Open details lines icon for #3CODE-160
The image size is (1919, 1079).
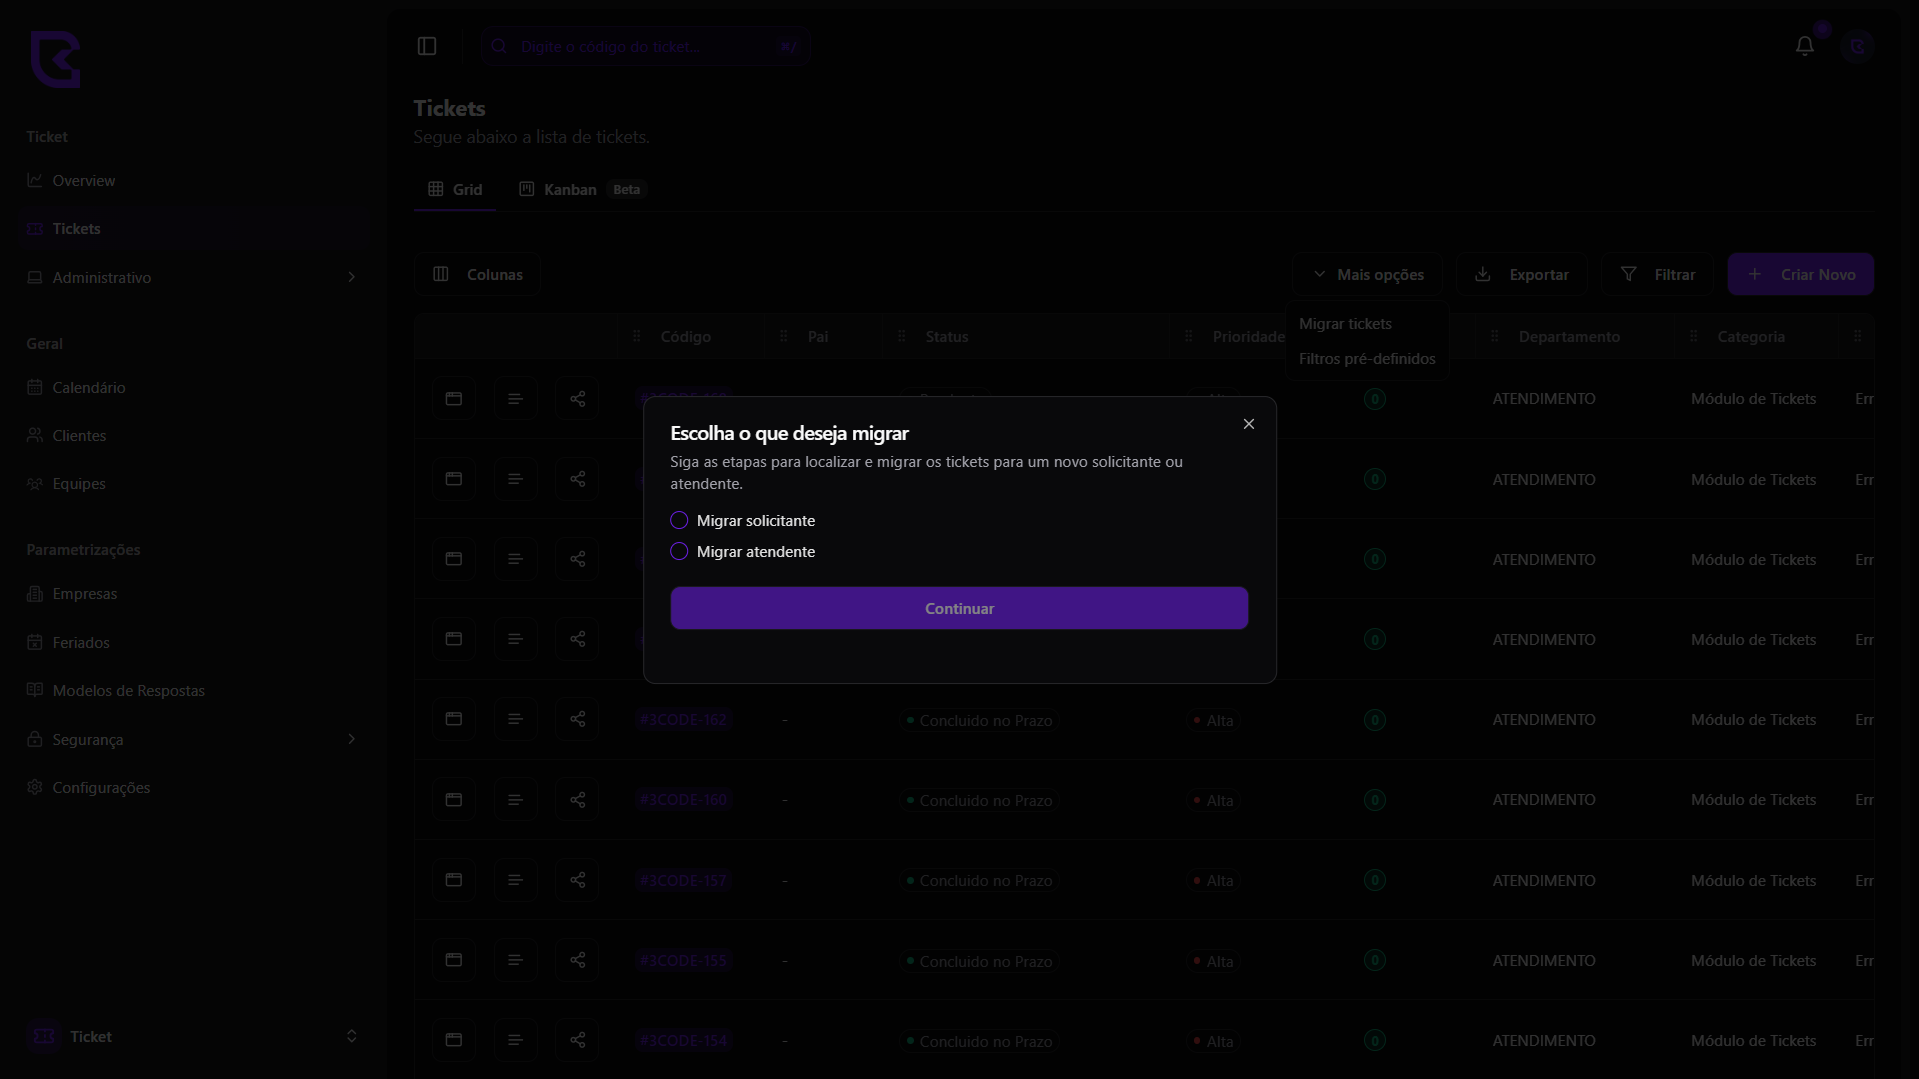click(515, 799)
